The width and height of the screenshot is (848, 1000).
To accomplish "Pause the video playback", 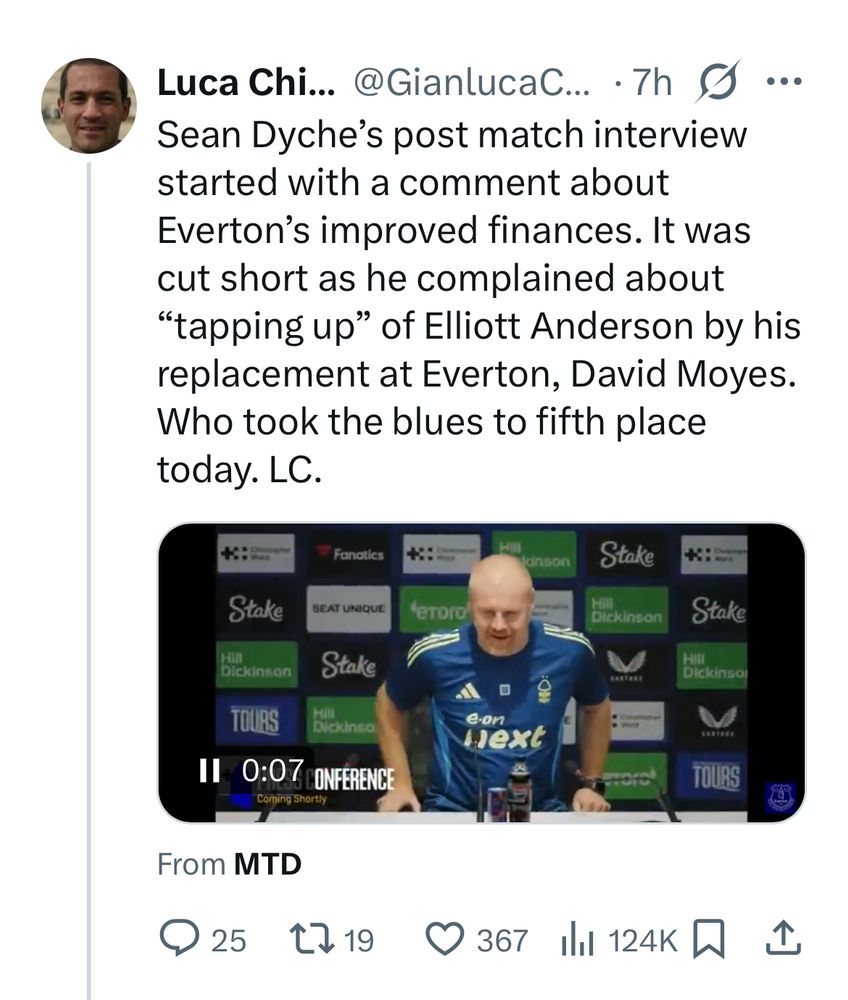I will [210, 770].
